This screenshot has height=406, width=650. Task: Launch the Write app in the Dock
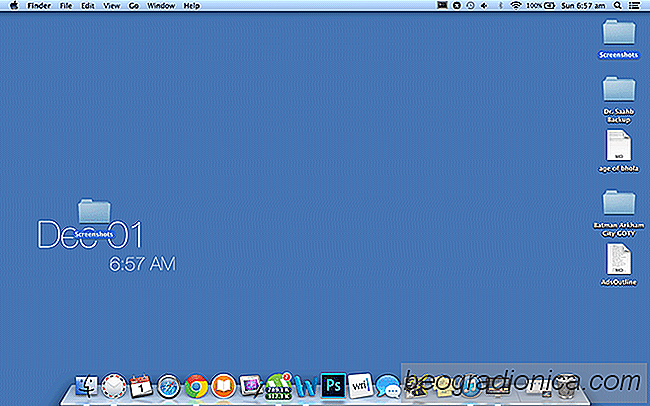(x=360, y=386)
